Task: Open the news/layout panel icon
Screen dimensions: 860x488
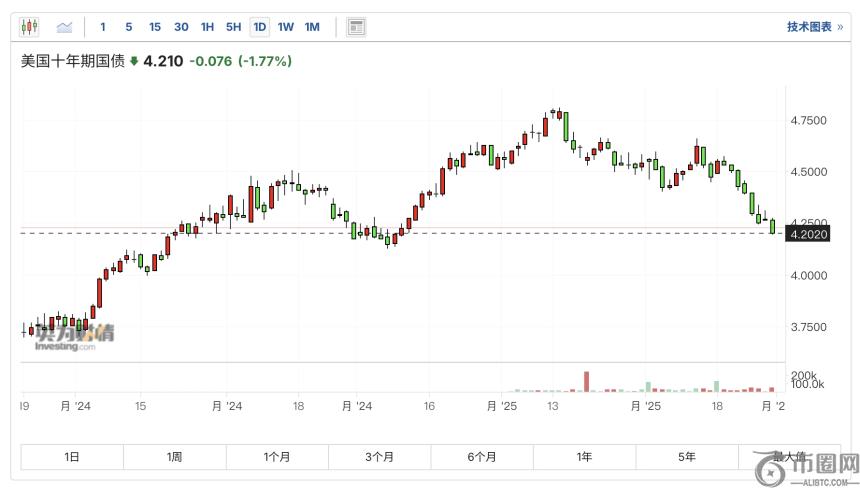Action: coord(355,27)
